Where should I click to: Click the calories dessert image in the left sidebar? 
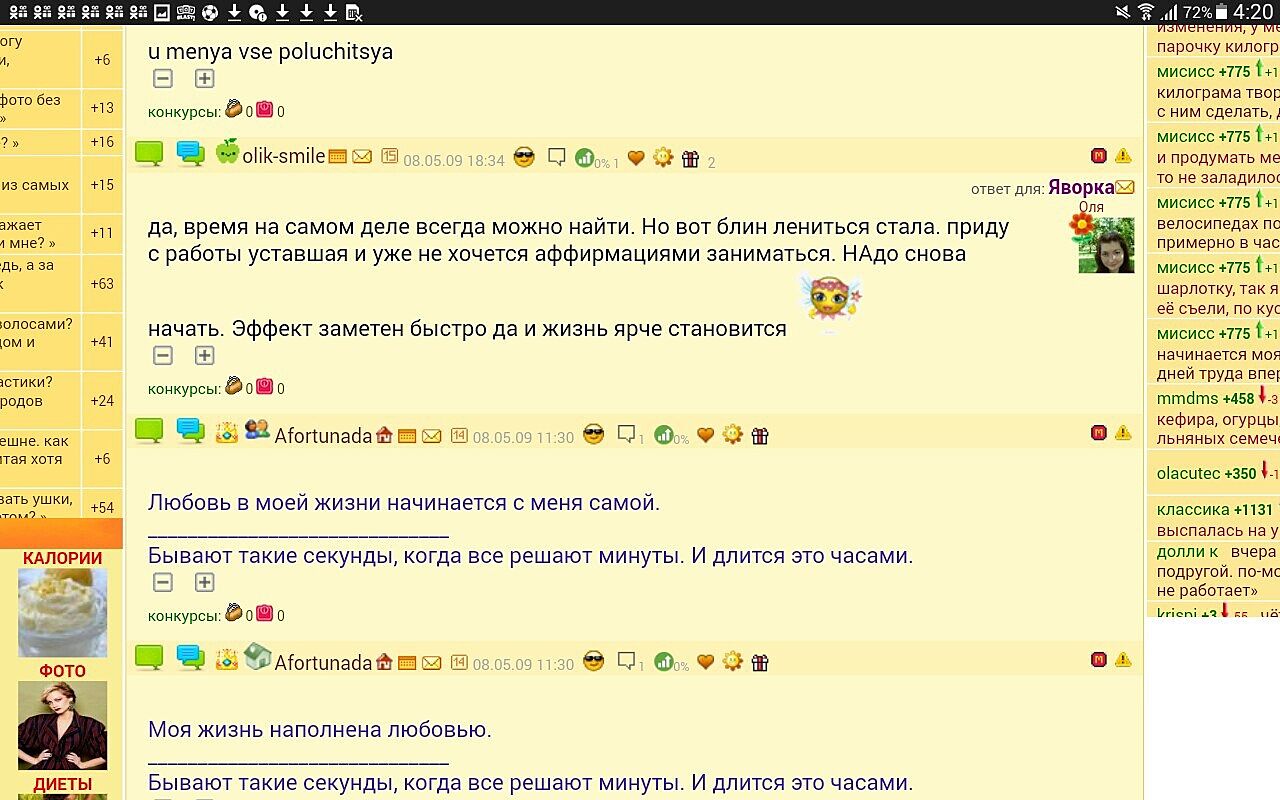pos(62,612)
